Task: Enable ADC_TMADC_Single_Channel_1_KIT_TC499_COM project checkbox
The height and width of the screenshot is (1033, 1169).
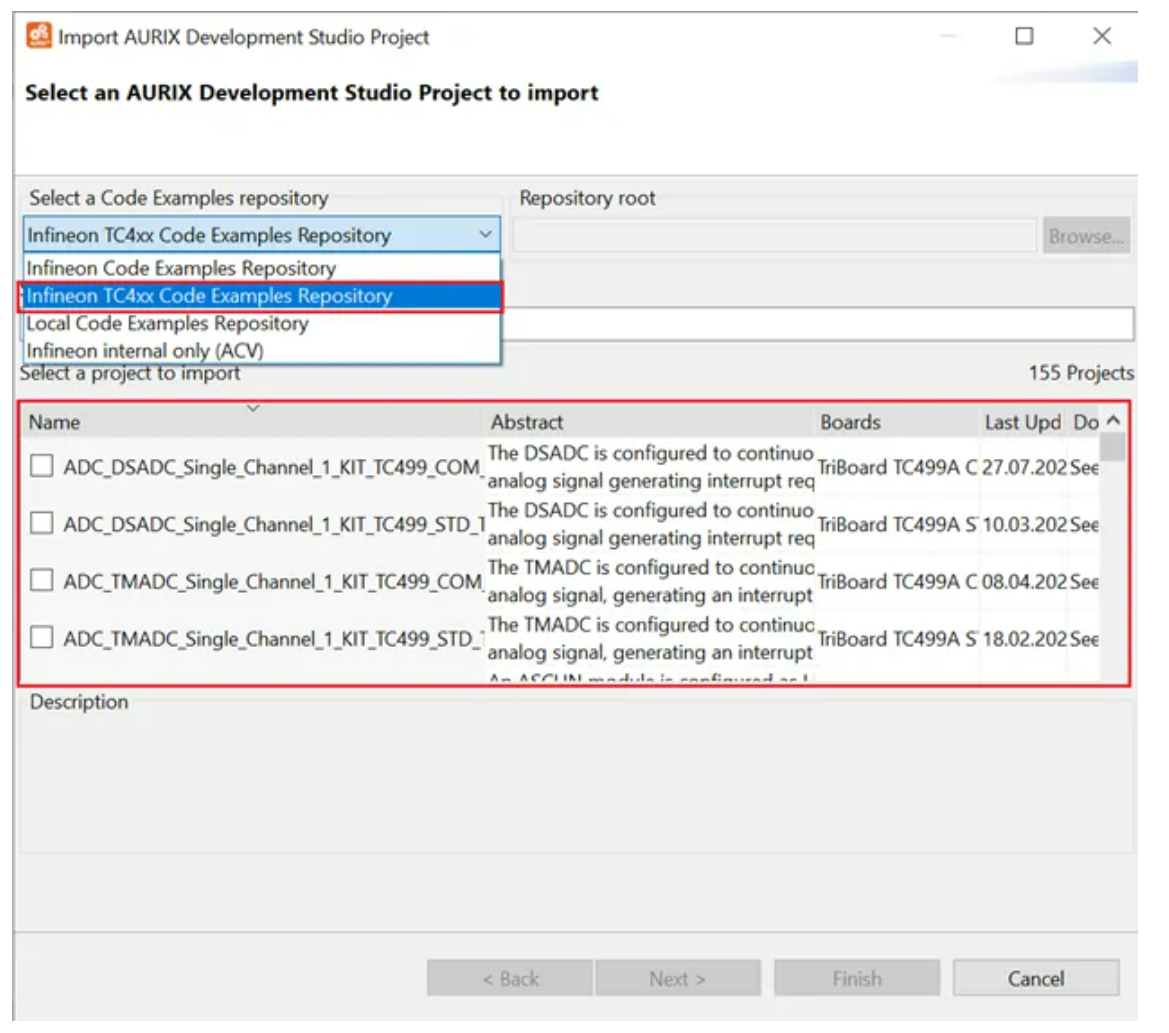Action: click(x=42, y=580)
